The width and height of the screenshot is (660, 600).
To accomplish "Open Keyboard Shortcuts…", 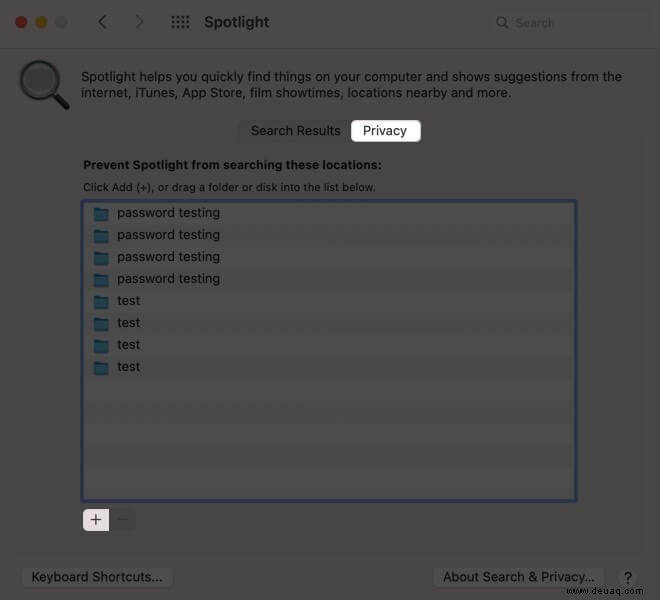I will click(x=97, y=577).
